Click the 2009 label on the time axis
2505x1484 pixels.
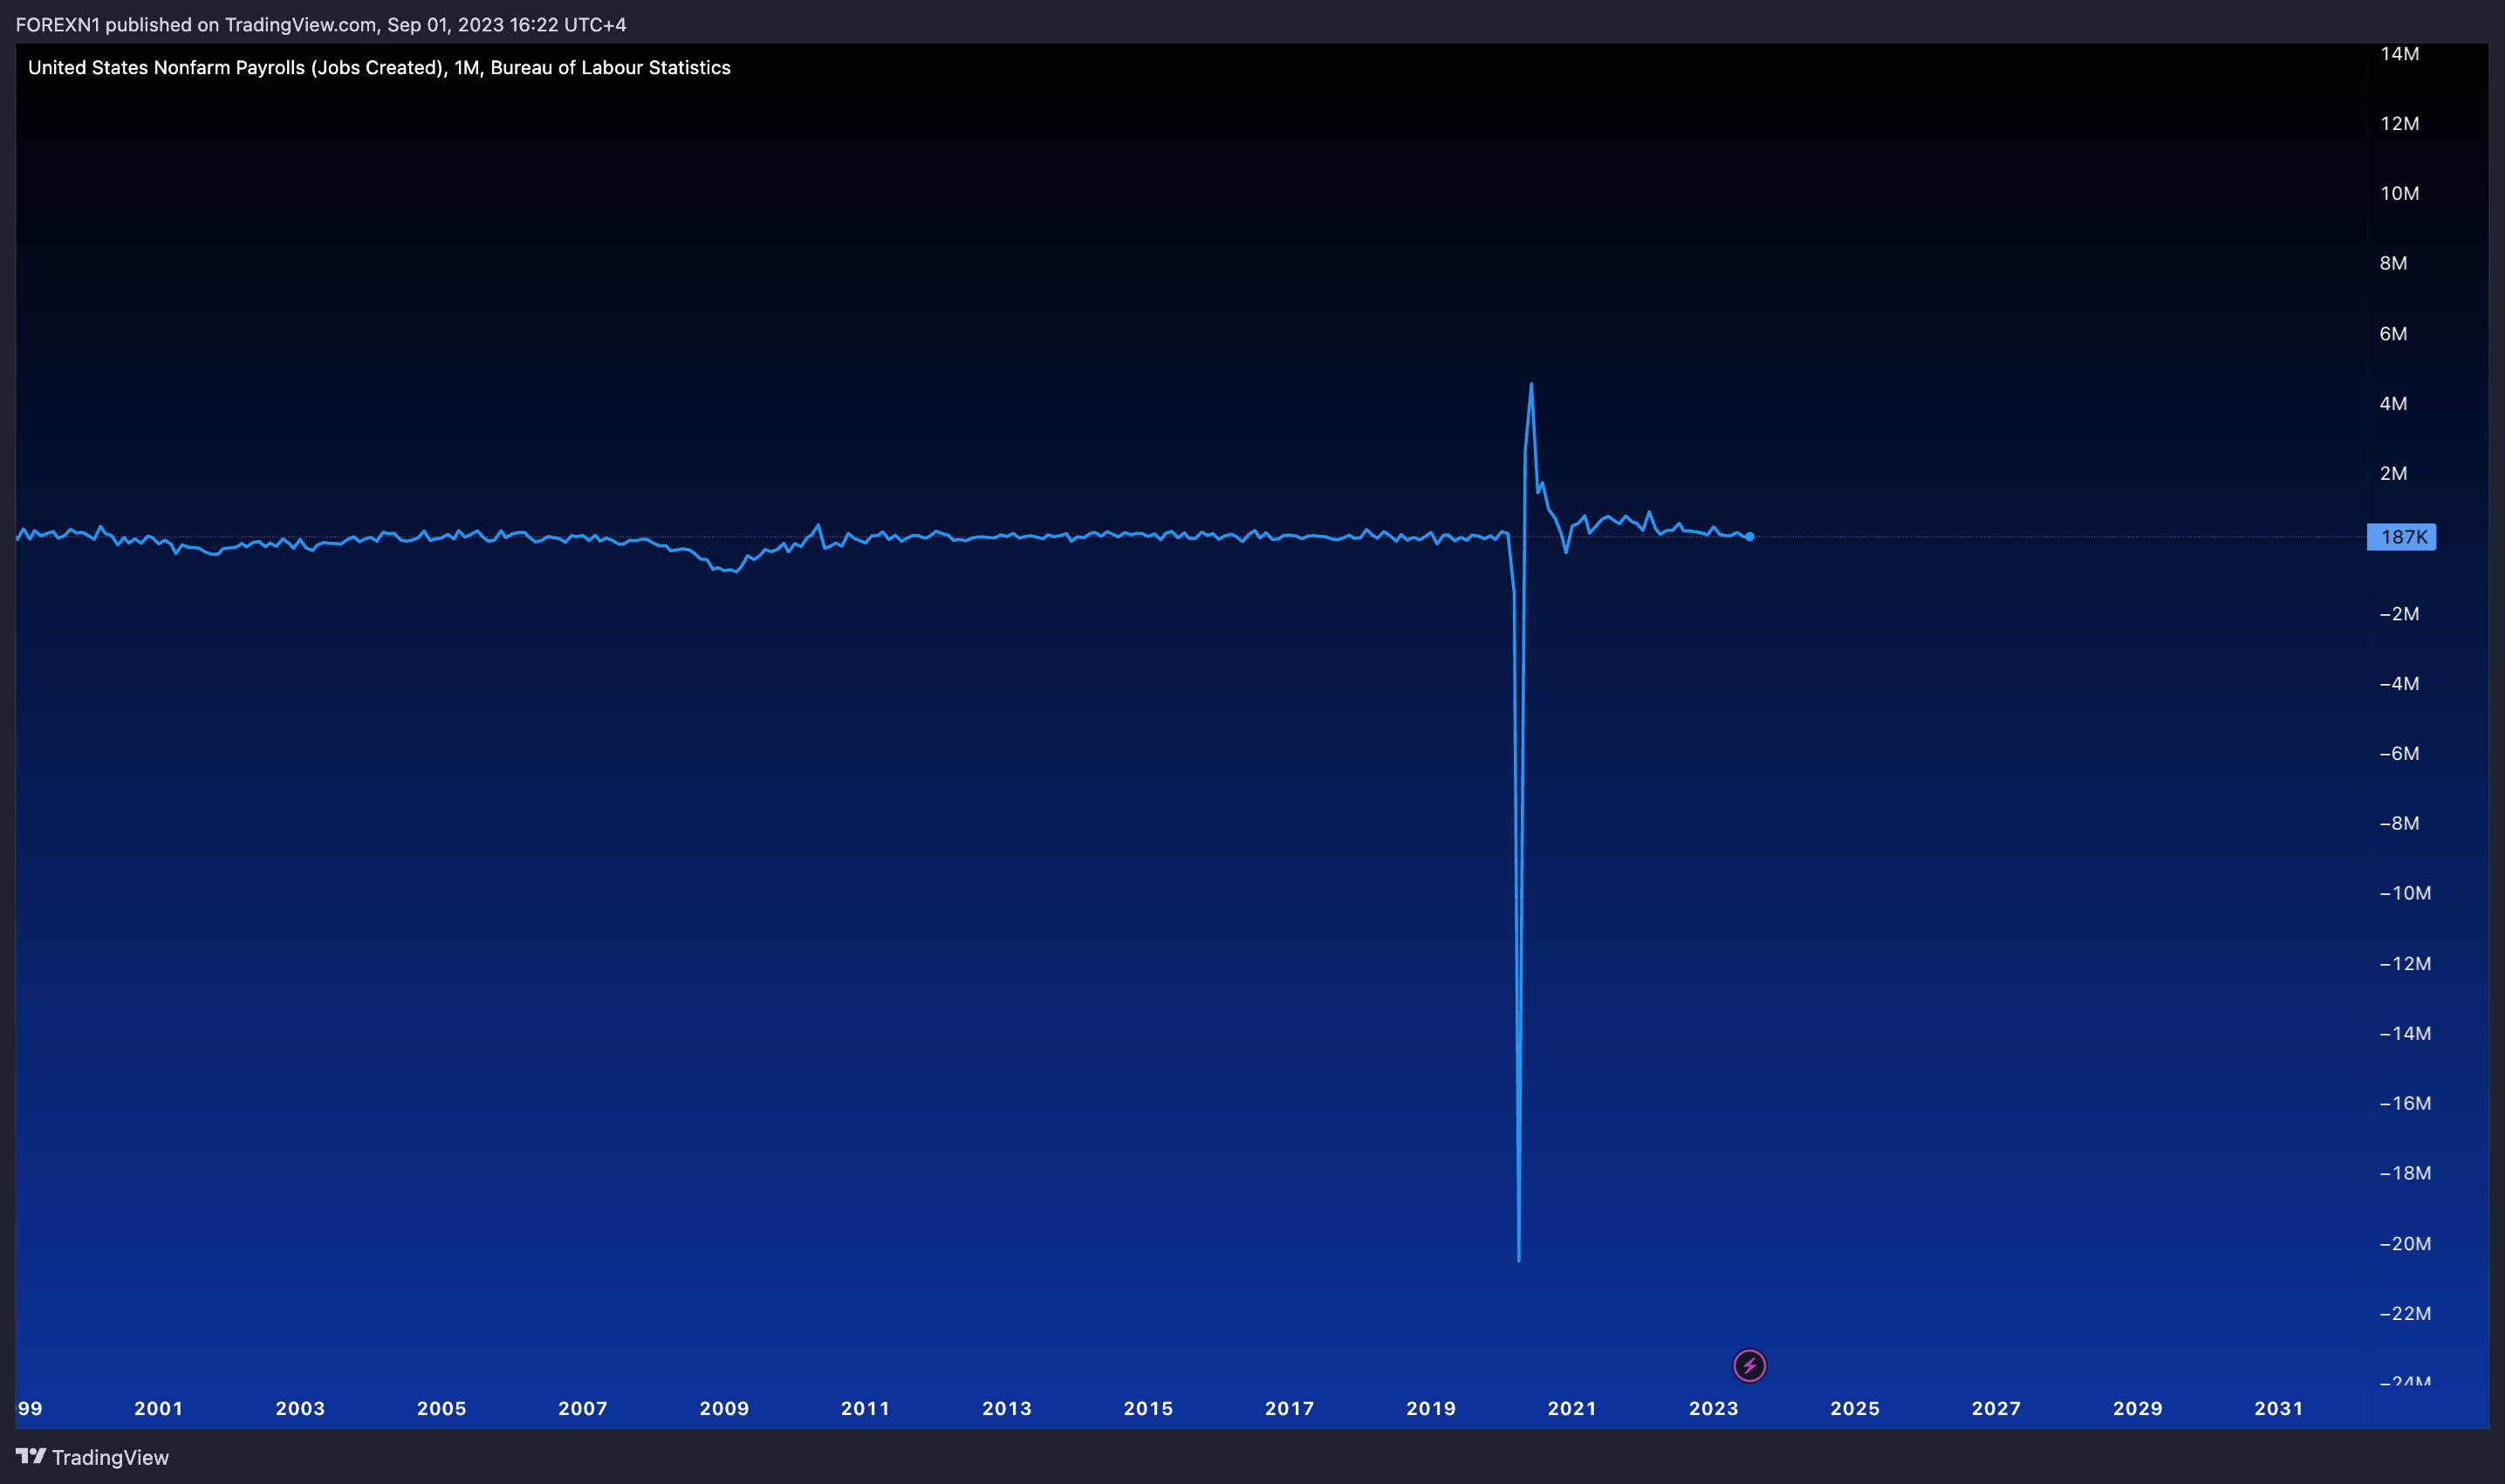724,1408
